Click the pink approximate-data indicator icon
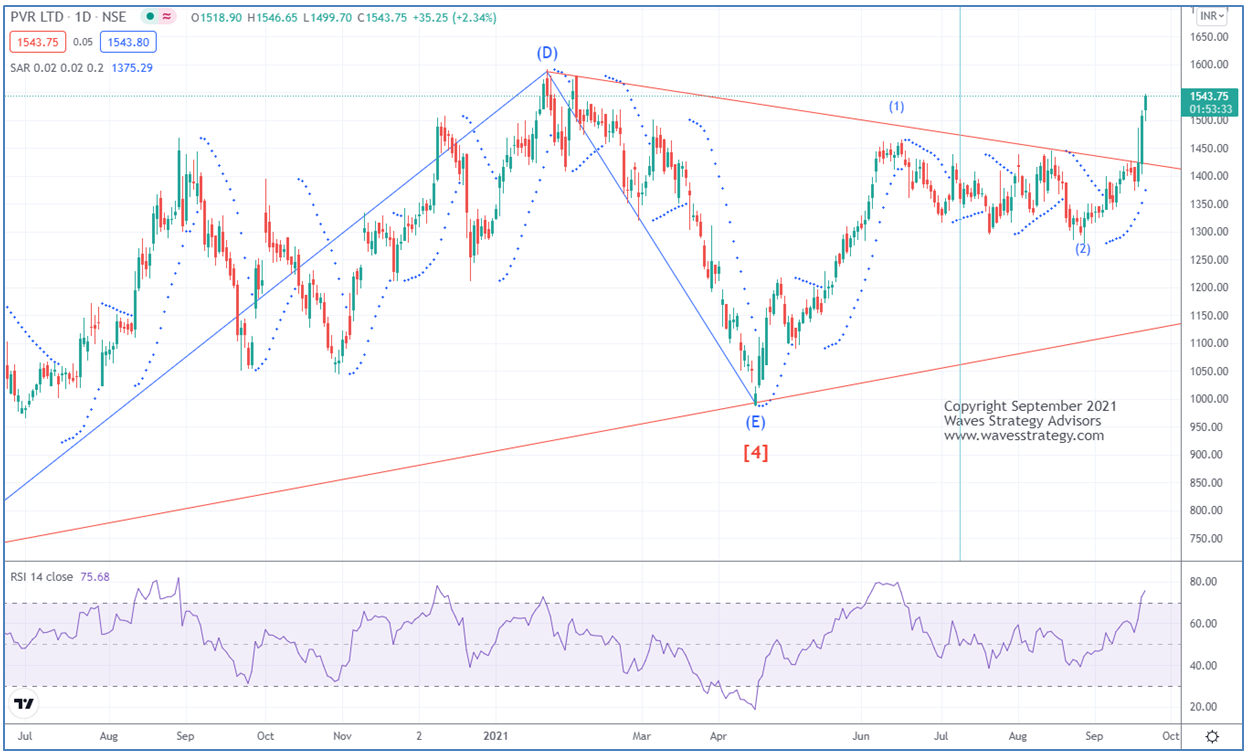1249x755 pixels. click(168, 17)
